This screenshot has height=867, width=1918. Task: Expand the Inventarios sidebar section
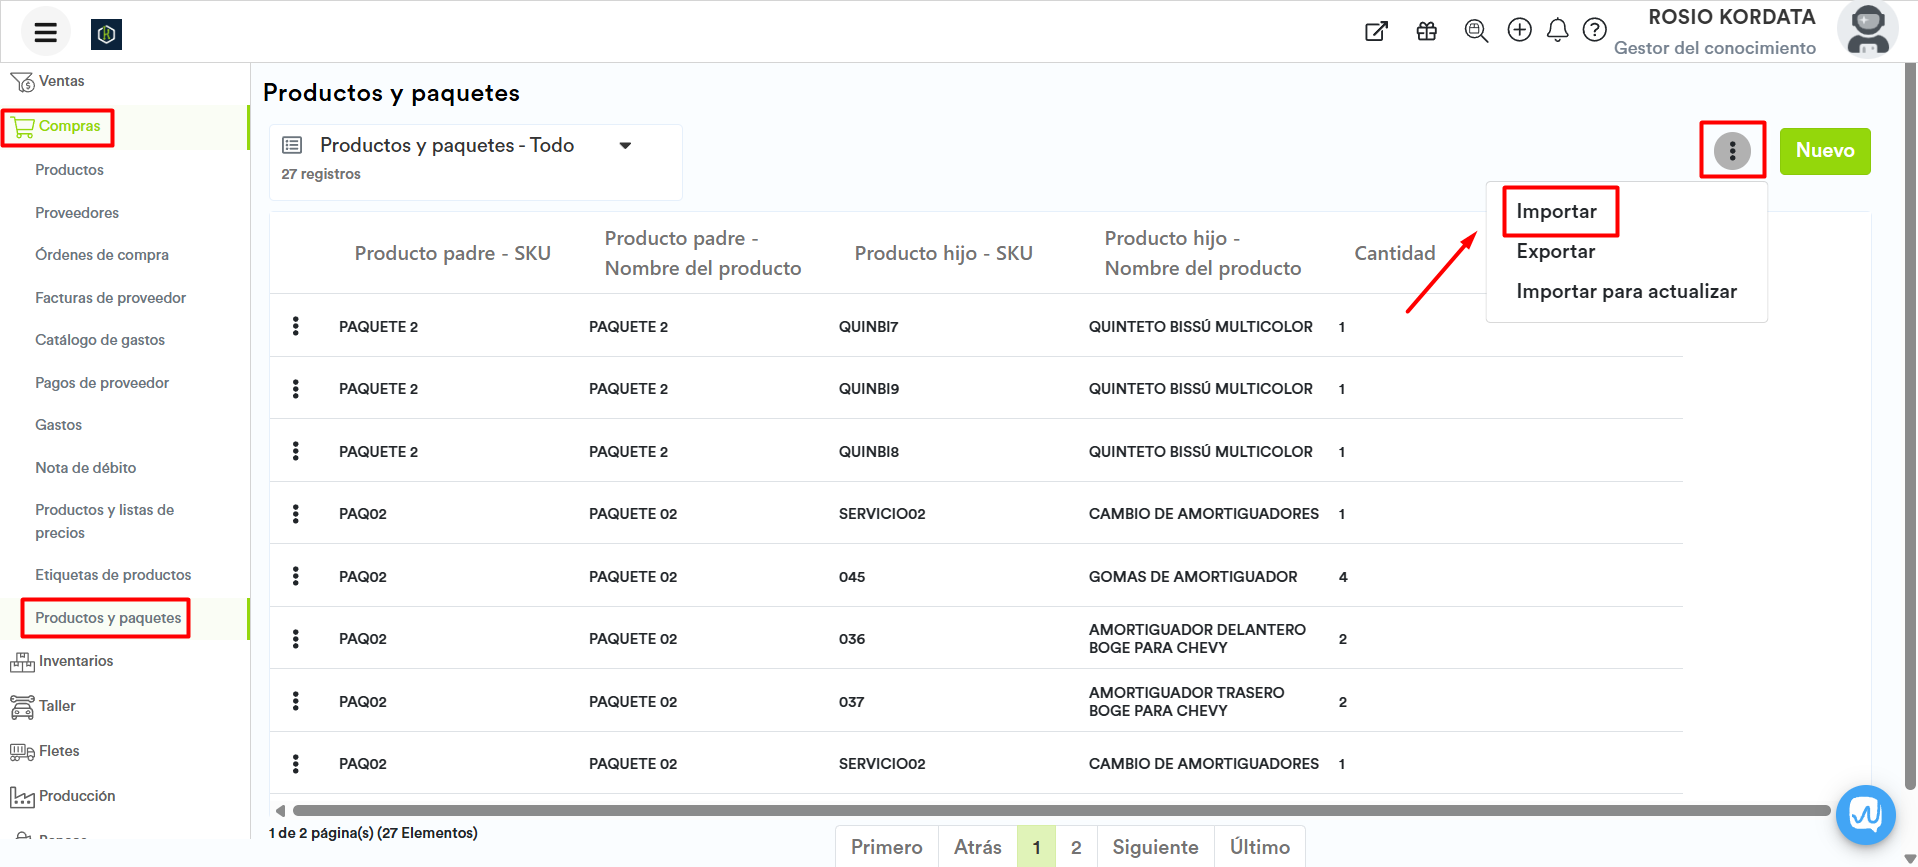(76, 661)
